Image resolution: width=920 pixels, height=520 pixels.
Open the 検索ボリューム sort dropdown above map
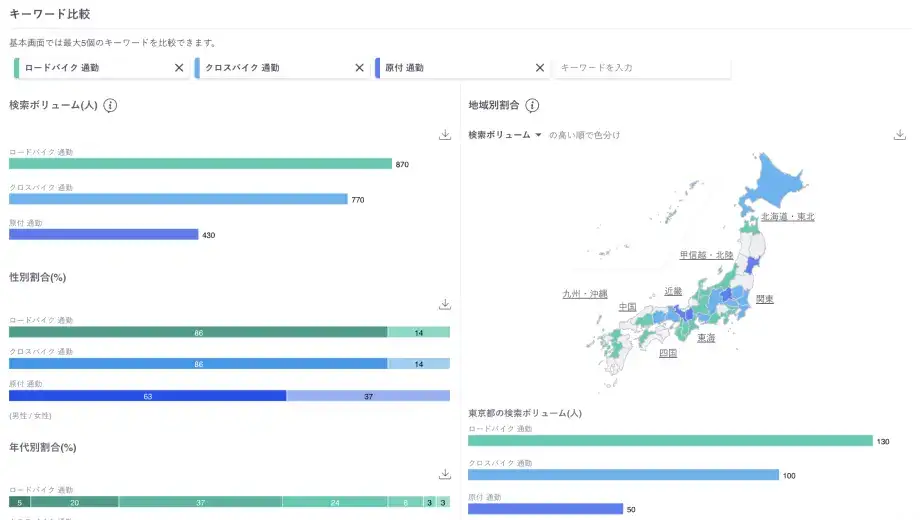505,135
